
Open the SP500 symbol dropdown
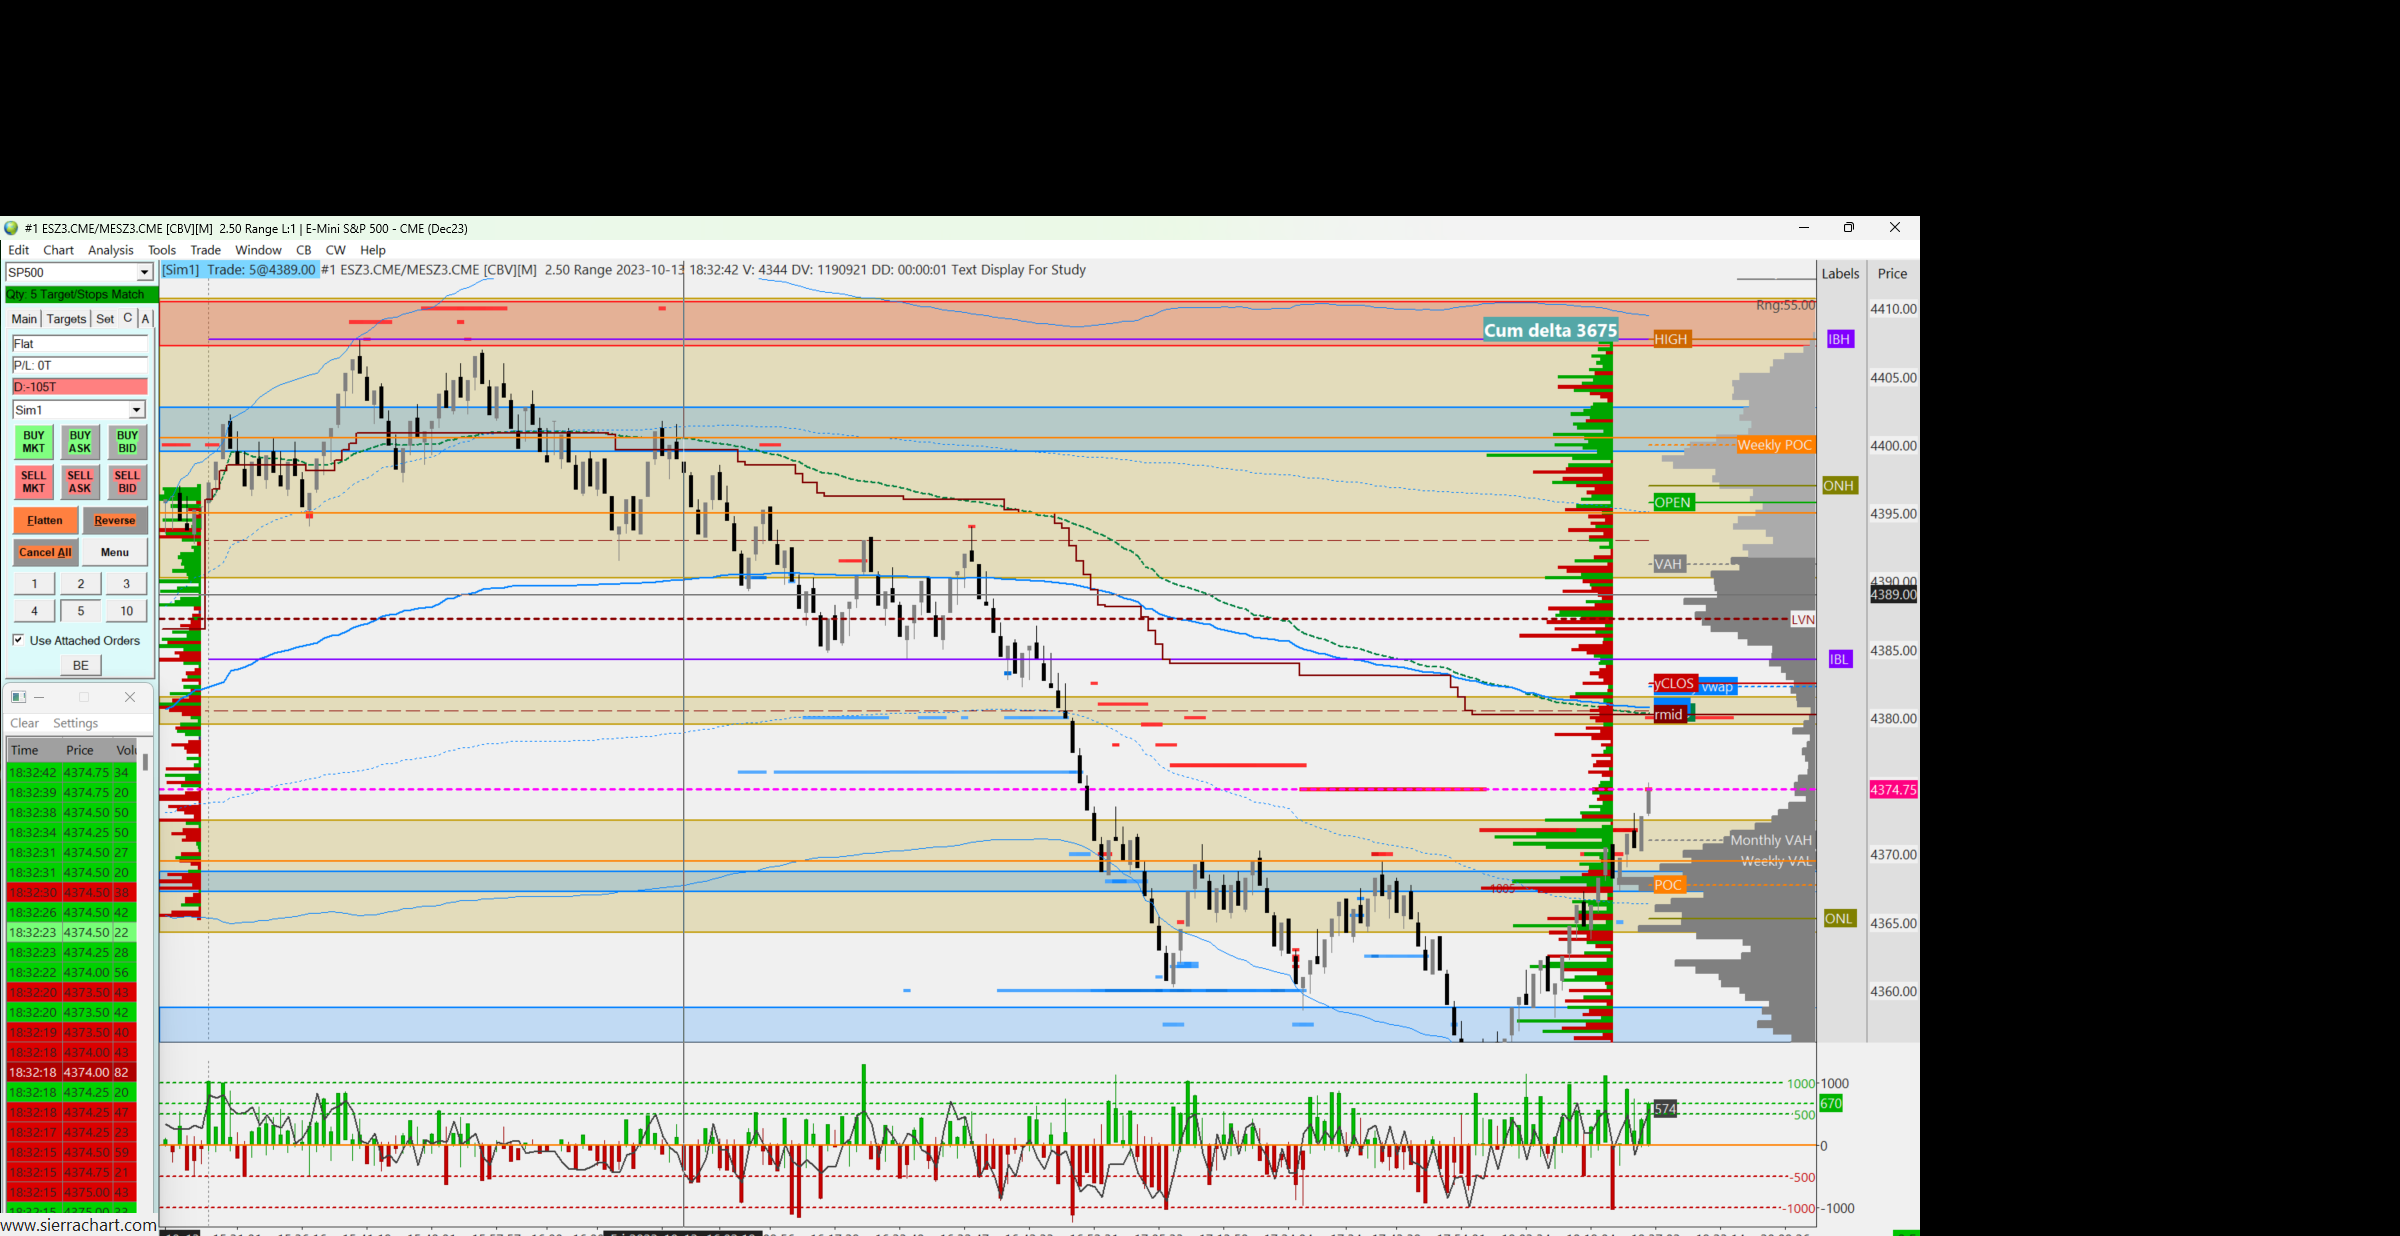click(144, 273)
